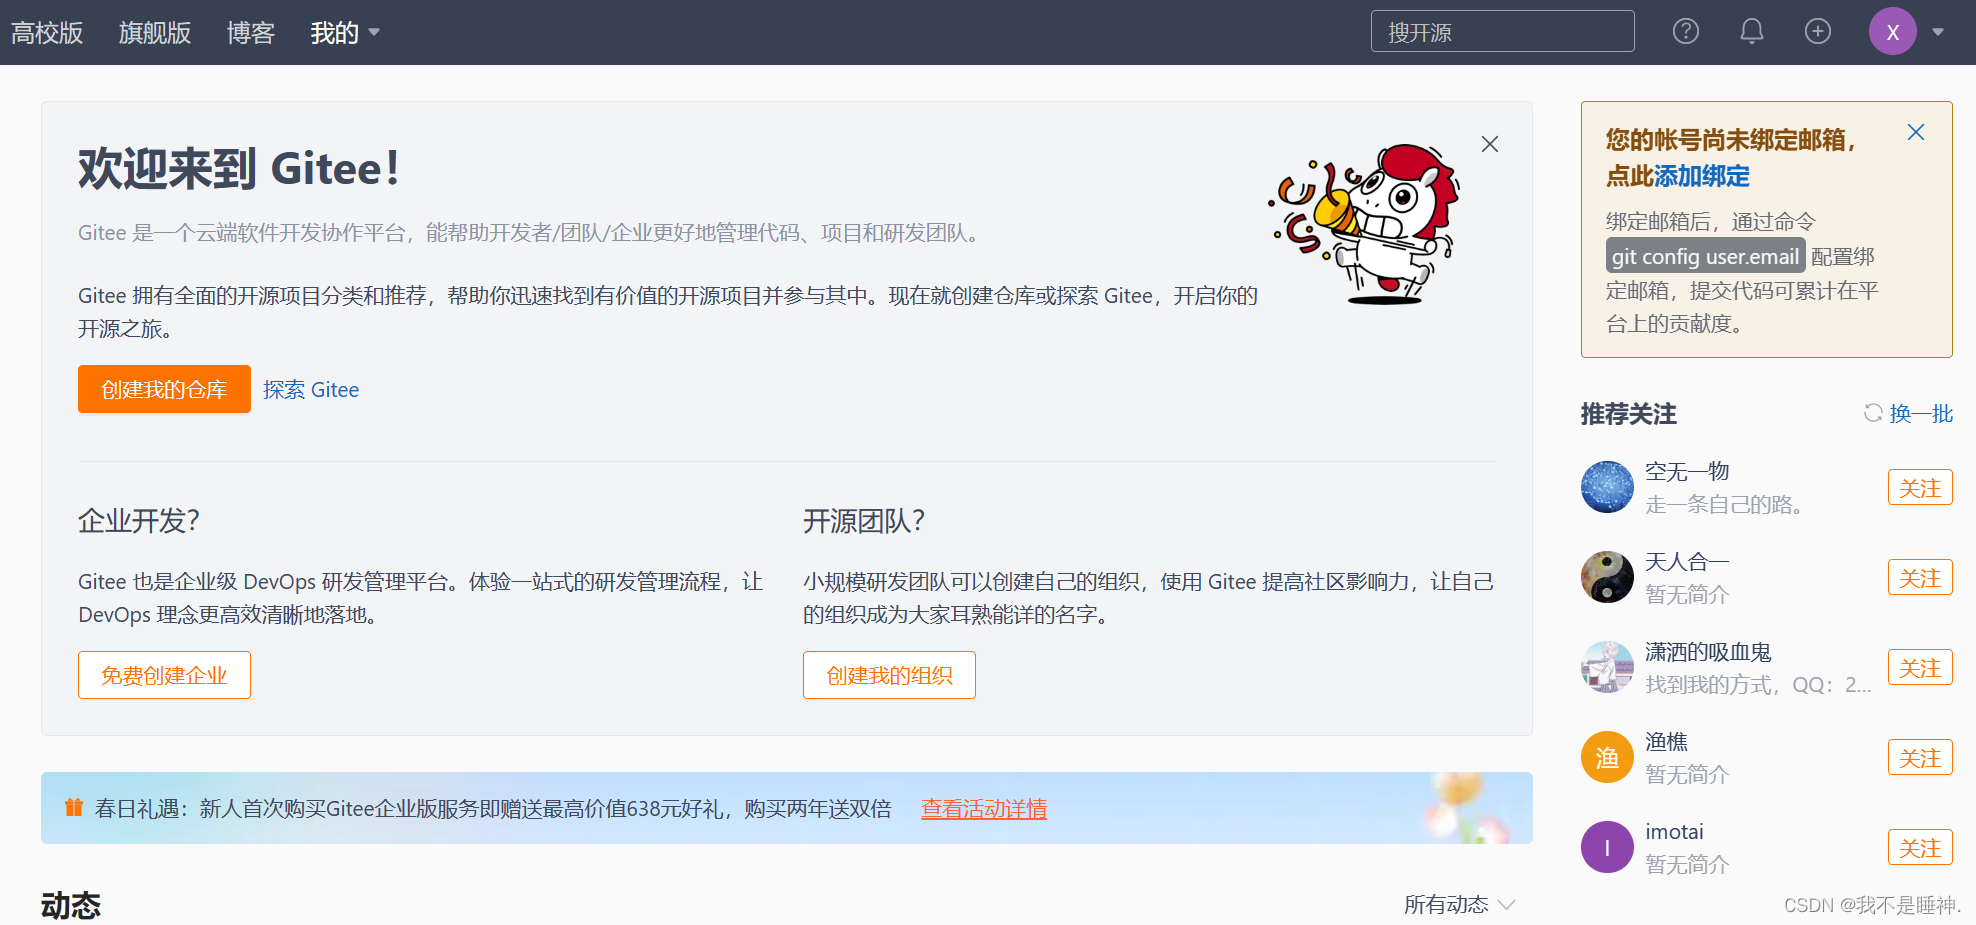The height and width of the screenshot is (925, 1976).
Task: Open the purple X user avatar
Action: click(1893, 32)
